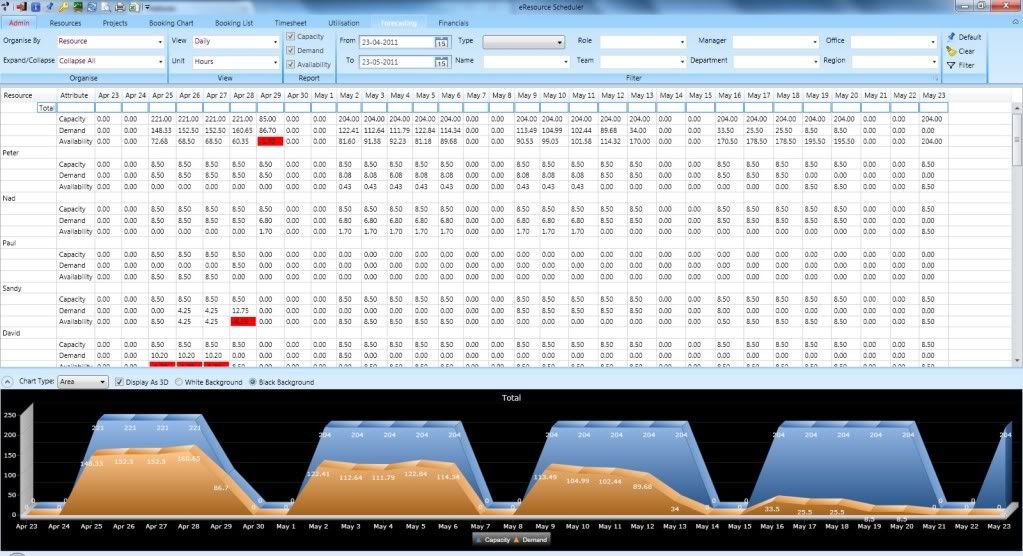Screen dimensions: 1023x556
Task: Apply the Filter funnel button
Action: click(x=960, y=65)
